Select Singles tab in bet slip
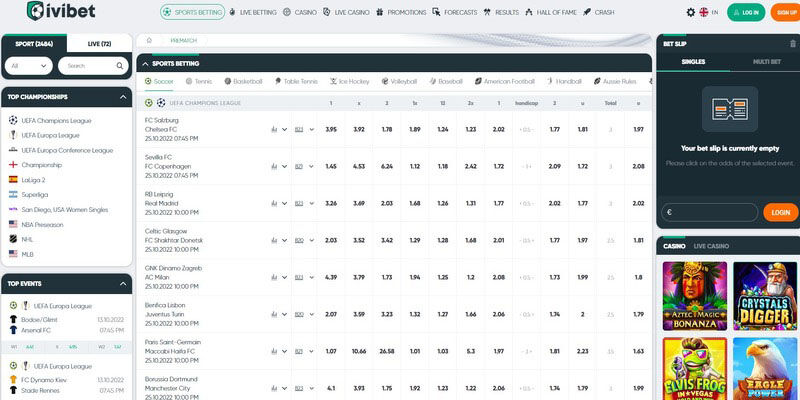 (693, 62)
